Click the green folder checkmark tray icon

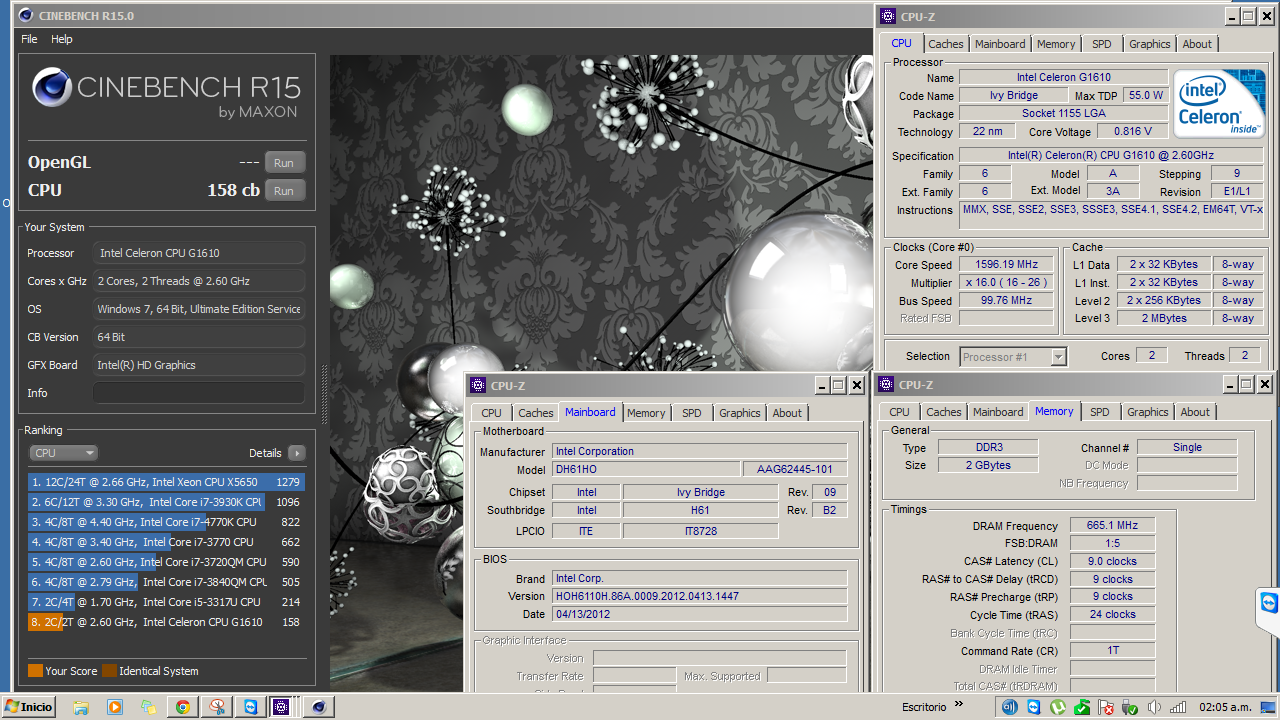click(1082, 707)
